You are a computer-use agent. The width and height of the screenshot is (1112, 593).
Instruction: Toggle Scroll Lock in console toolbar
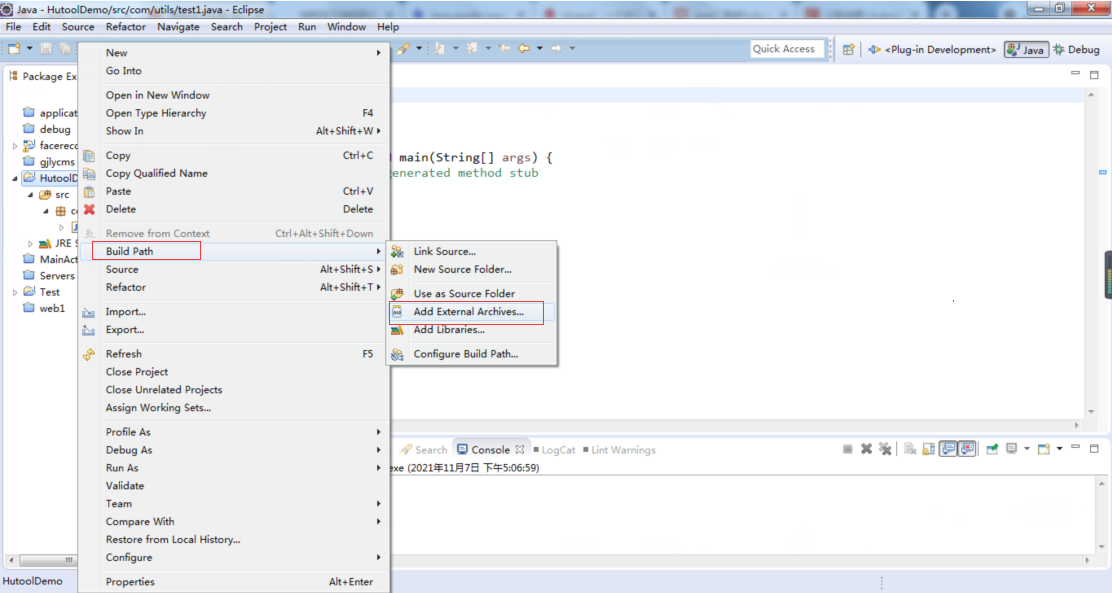click(928, 449)
